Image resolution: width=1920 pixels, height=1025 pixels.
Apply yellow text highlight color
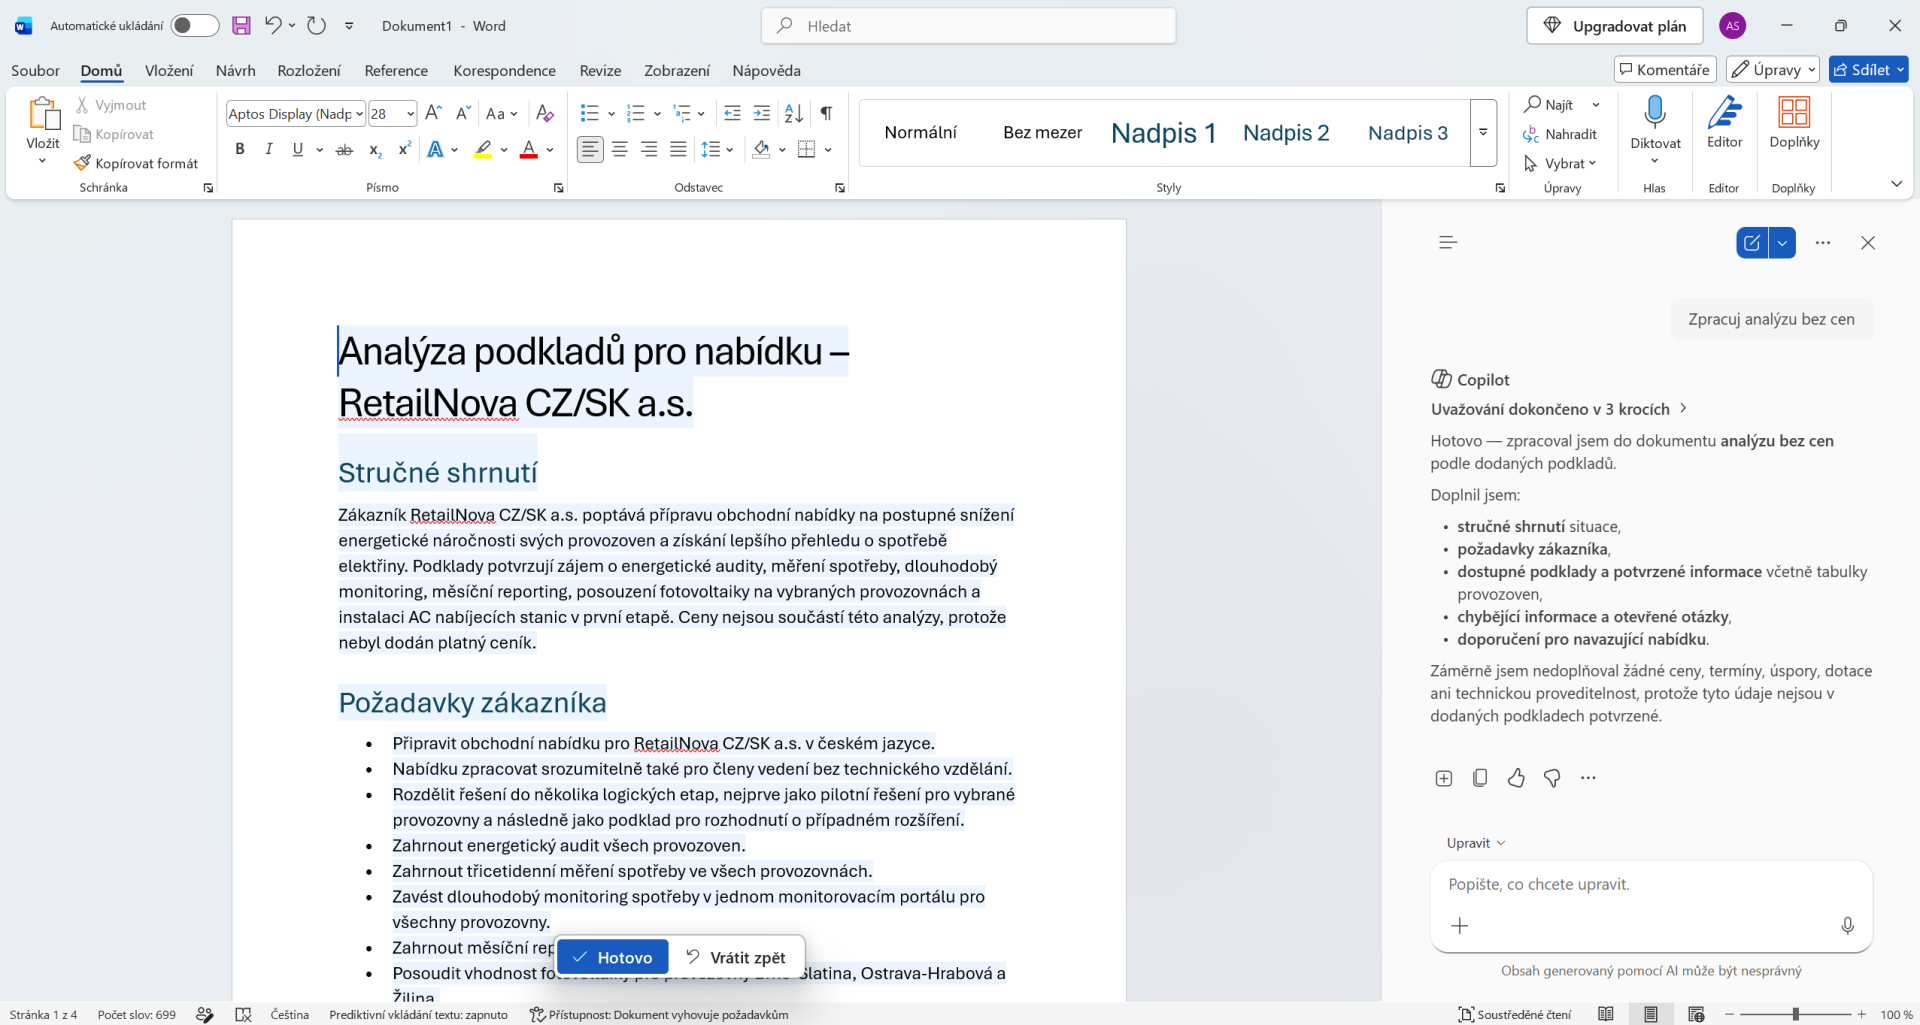[x=483, y=149]
